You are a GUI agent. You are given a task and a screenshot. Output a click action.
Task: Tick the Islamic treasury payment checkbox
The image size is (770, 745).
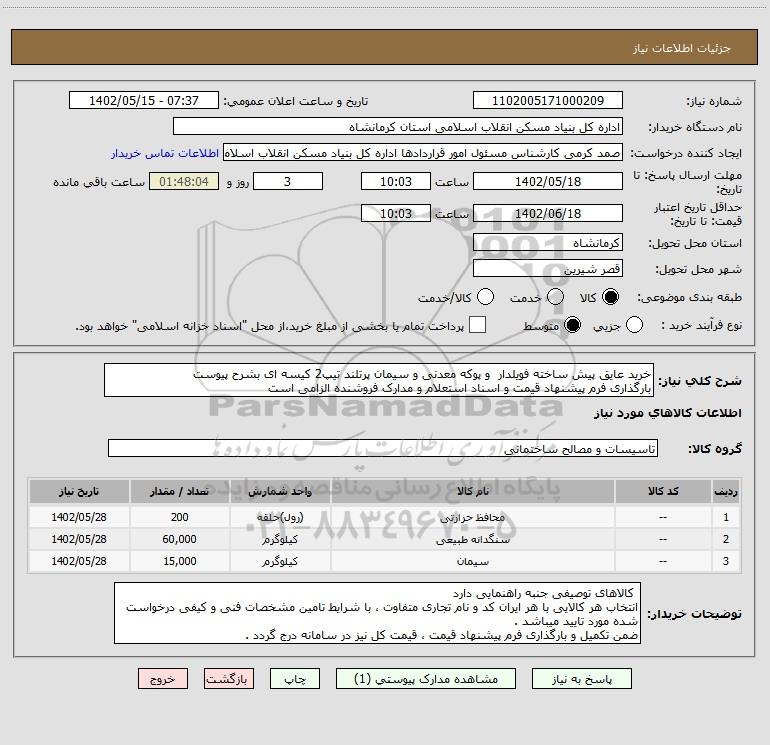[x=477, y=325]
